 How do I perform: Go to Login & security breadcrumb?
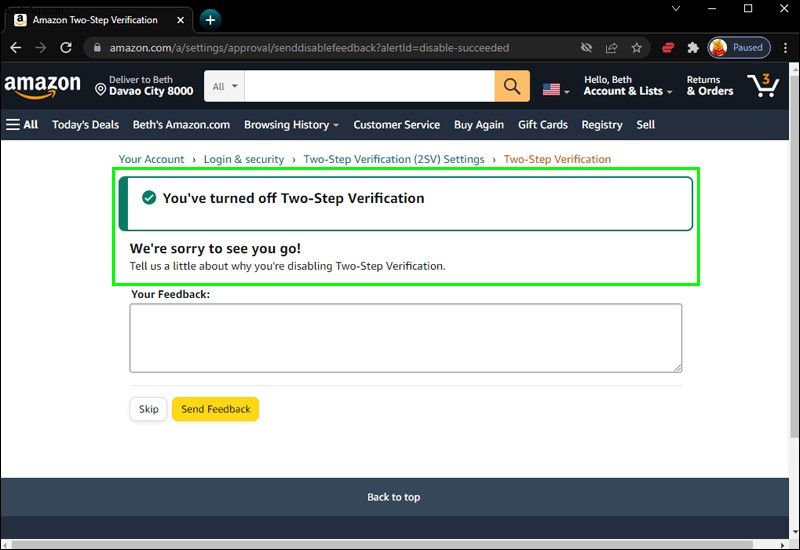click(x=244, y=159)
